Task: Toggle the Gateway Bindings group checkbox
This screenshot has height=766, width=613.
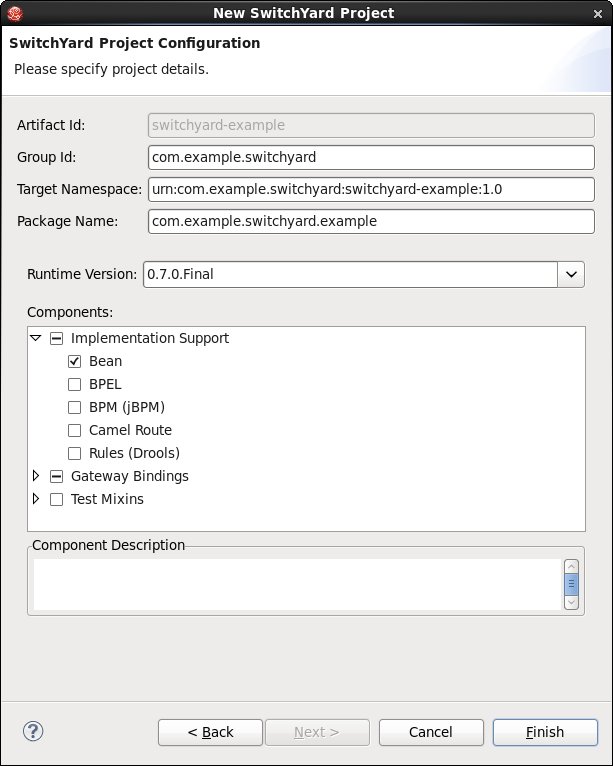Action: tap(57, 476)
